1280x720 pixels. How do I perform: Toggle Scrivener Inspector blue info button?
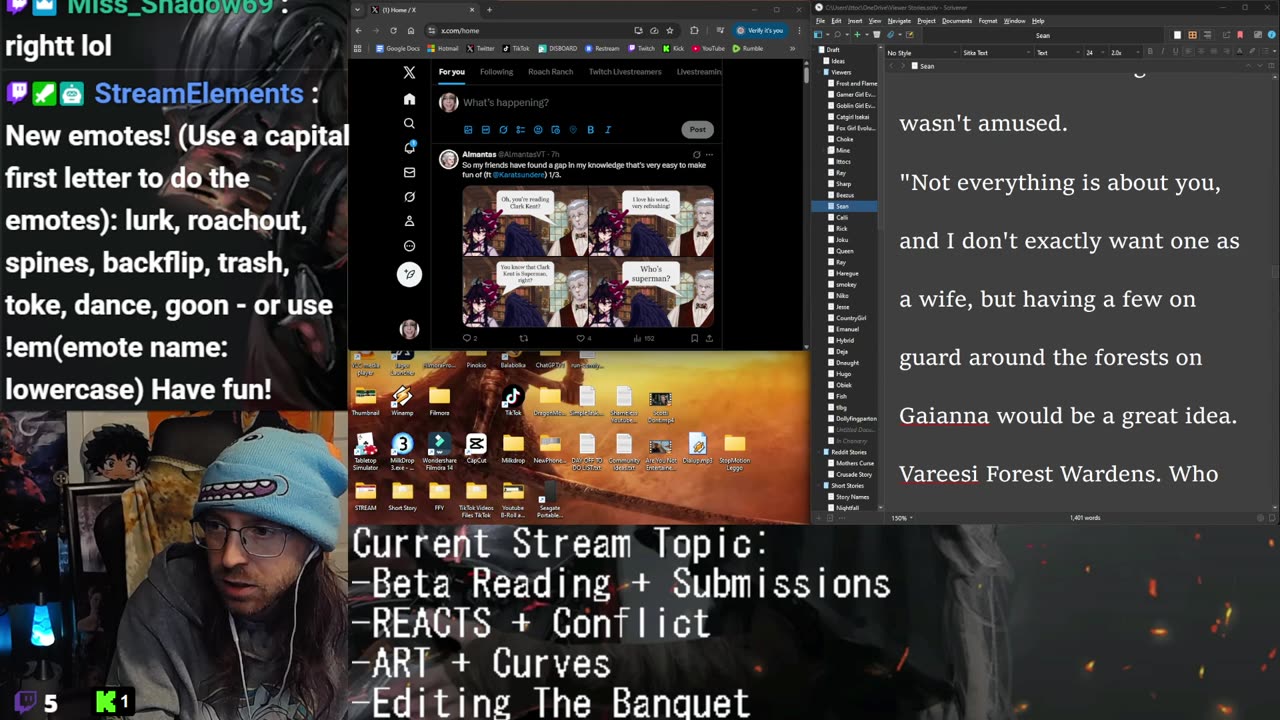pos(1271,35)
